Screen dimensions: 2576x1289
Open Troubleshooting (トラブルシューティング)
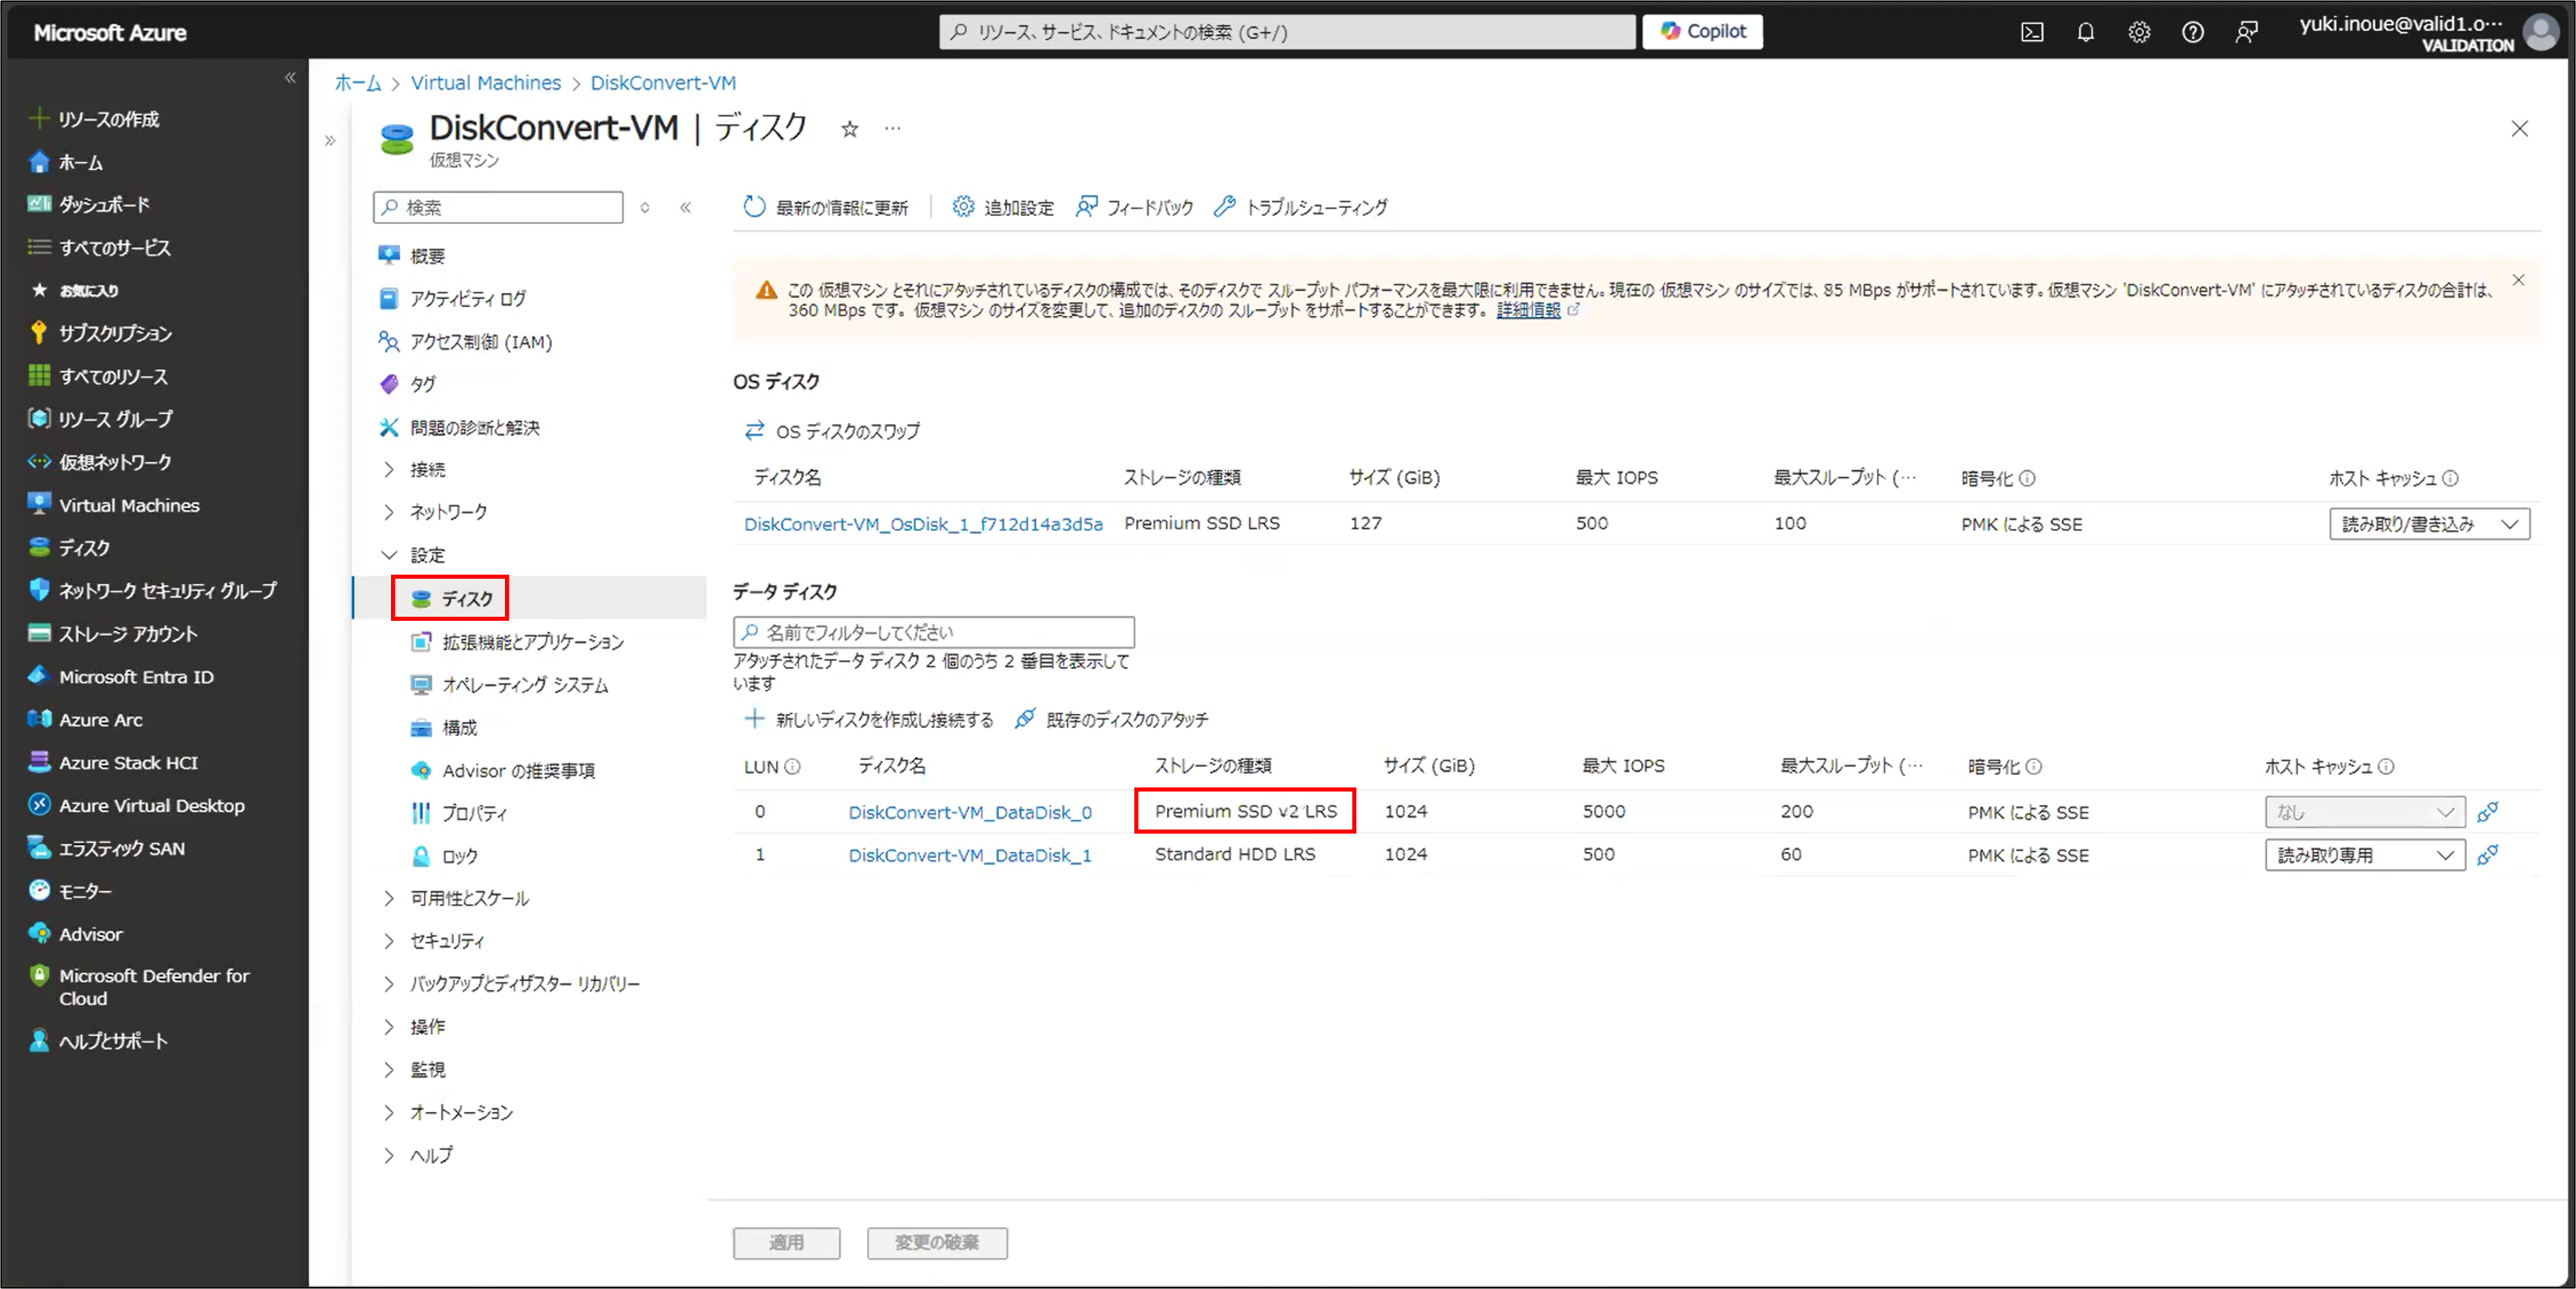[x=1300, y=207]
